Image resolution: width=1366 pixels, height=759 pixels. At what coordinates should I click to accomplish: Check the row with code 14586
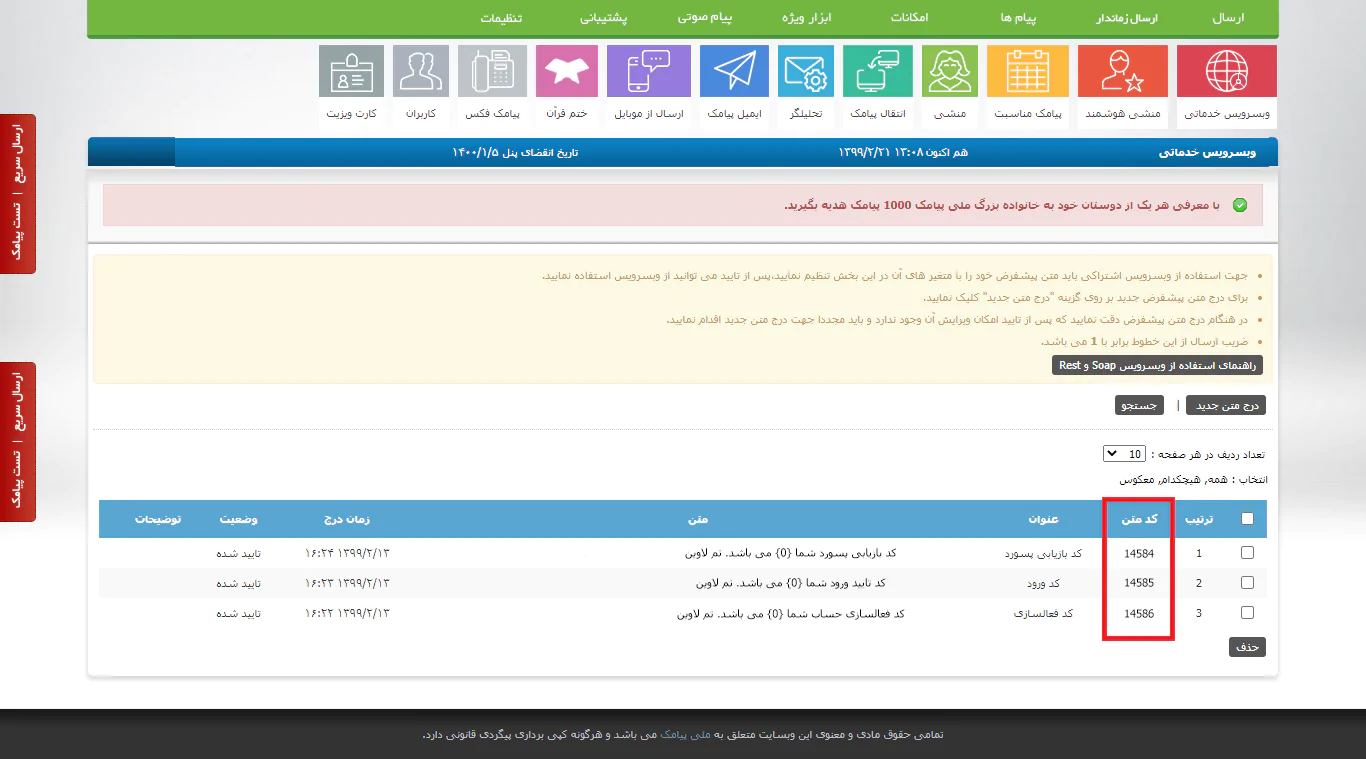[x=1247, y=613]
